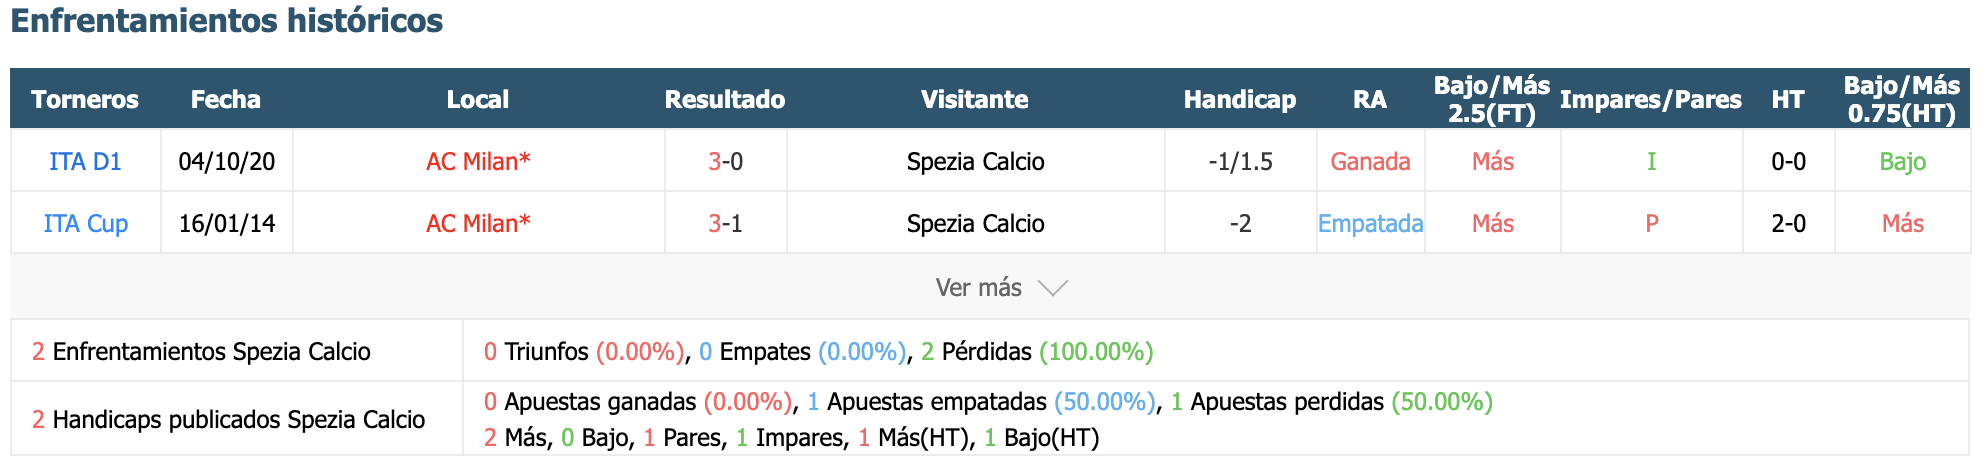Expand the Ver más chevron arrow
Viewport: 1988px width, 476px height.
coord(1053,288)
